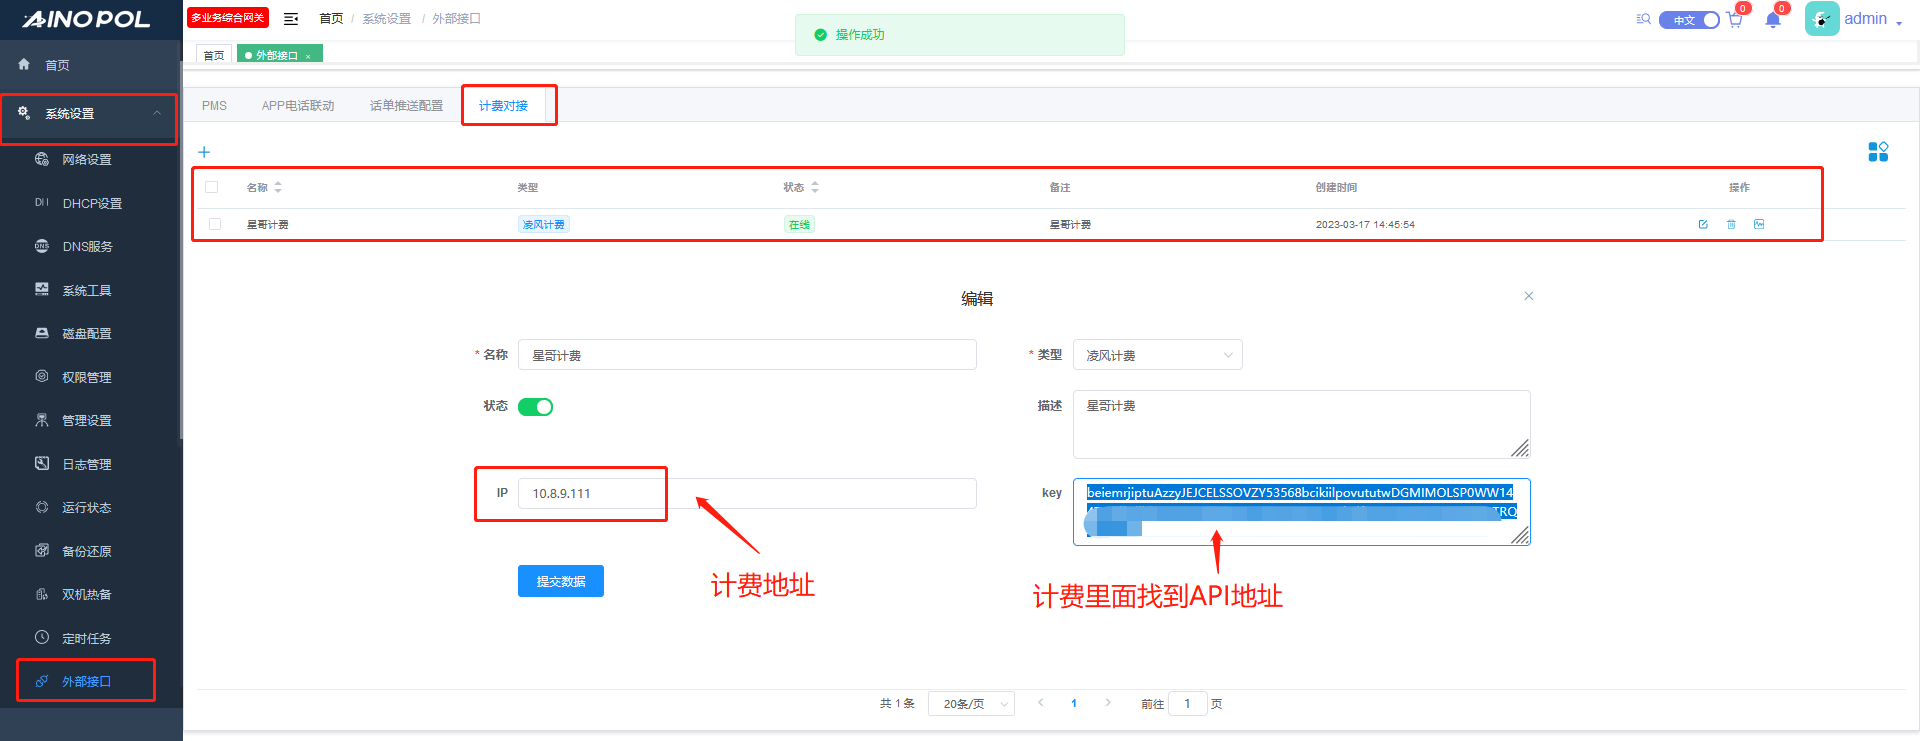Open 网络设置 in the sidebar menu

tap(87, 160)
